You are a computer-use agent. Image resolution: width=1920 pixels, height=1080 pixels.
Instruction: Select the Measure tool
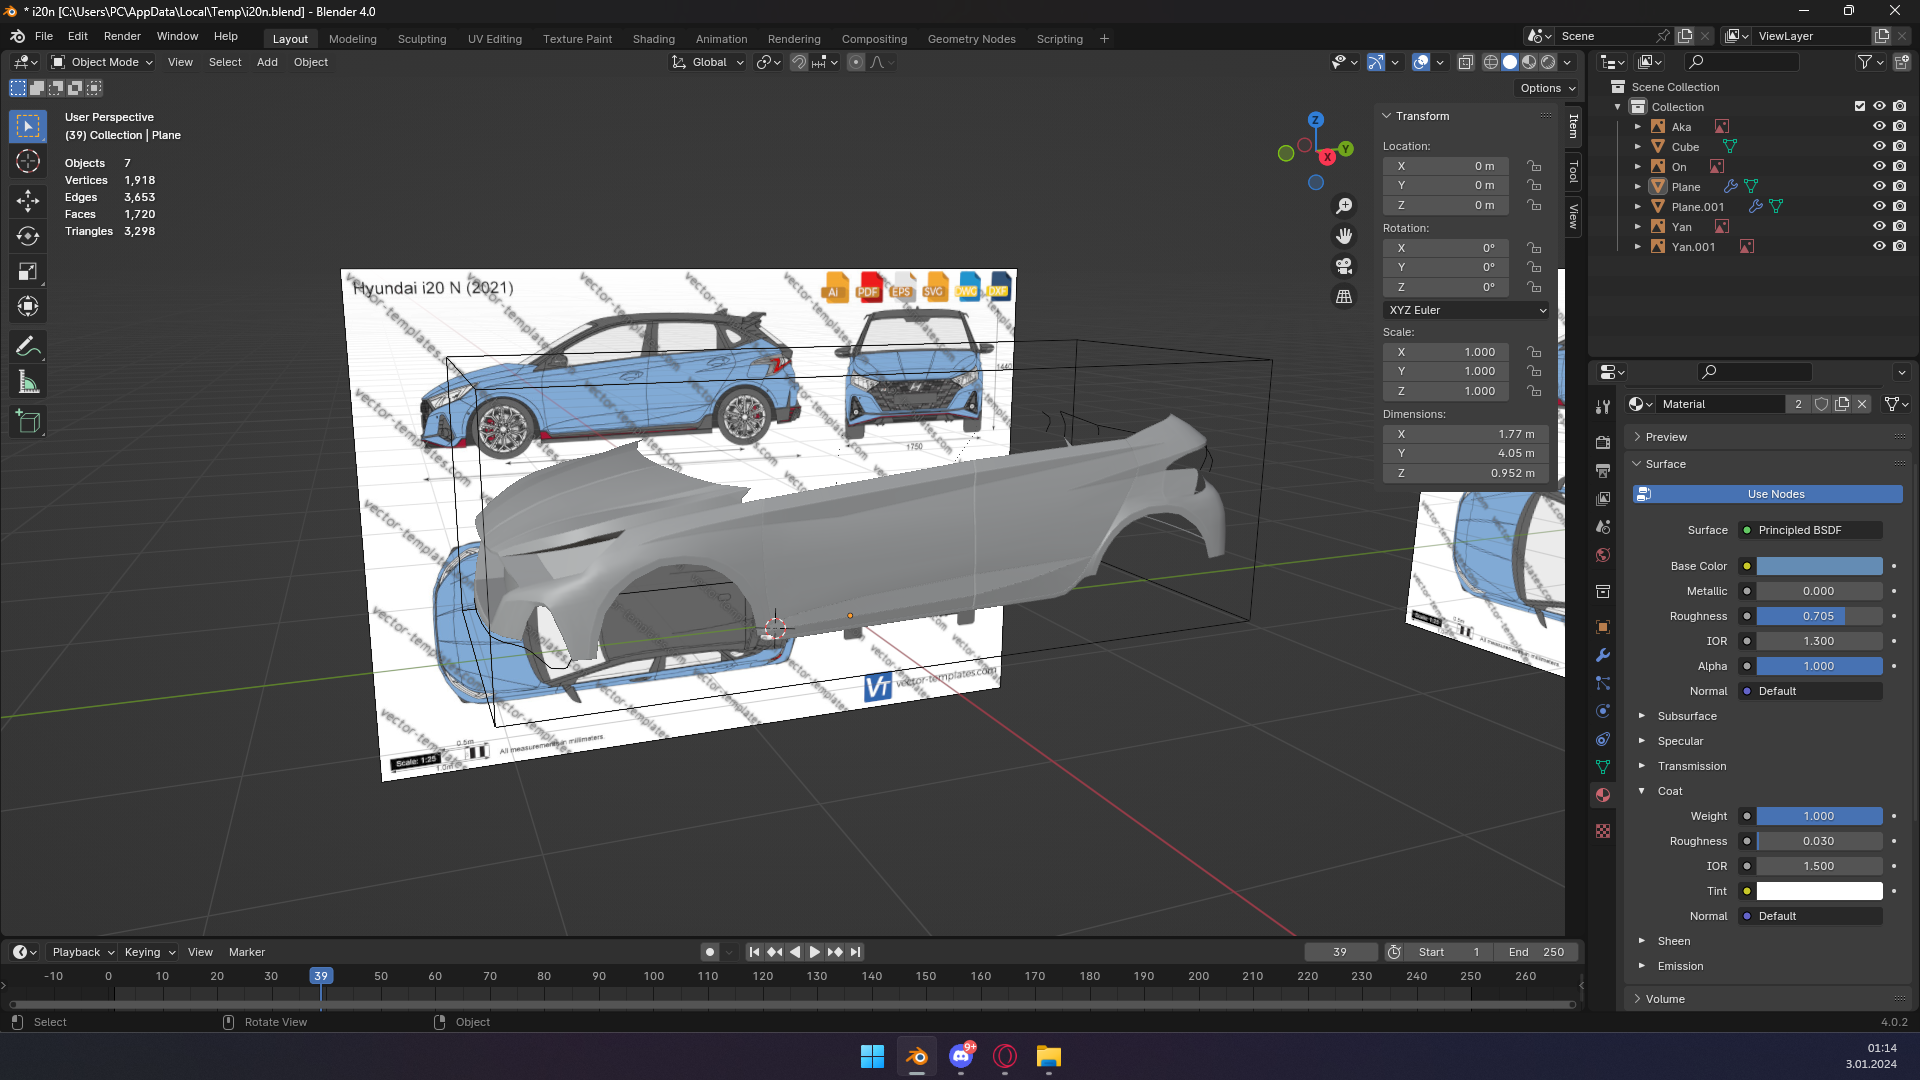(x=28, y=382)
